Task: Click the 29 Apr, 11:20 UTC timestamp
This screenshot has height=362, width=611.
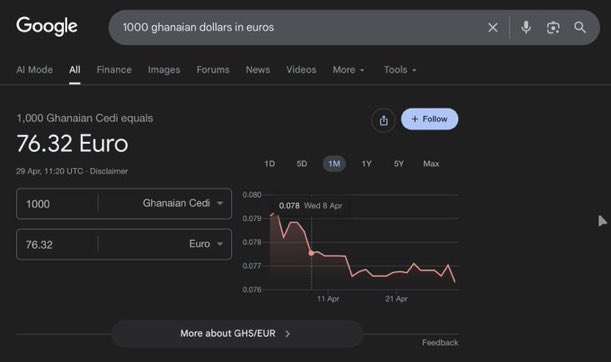Action: point(49,171)
